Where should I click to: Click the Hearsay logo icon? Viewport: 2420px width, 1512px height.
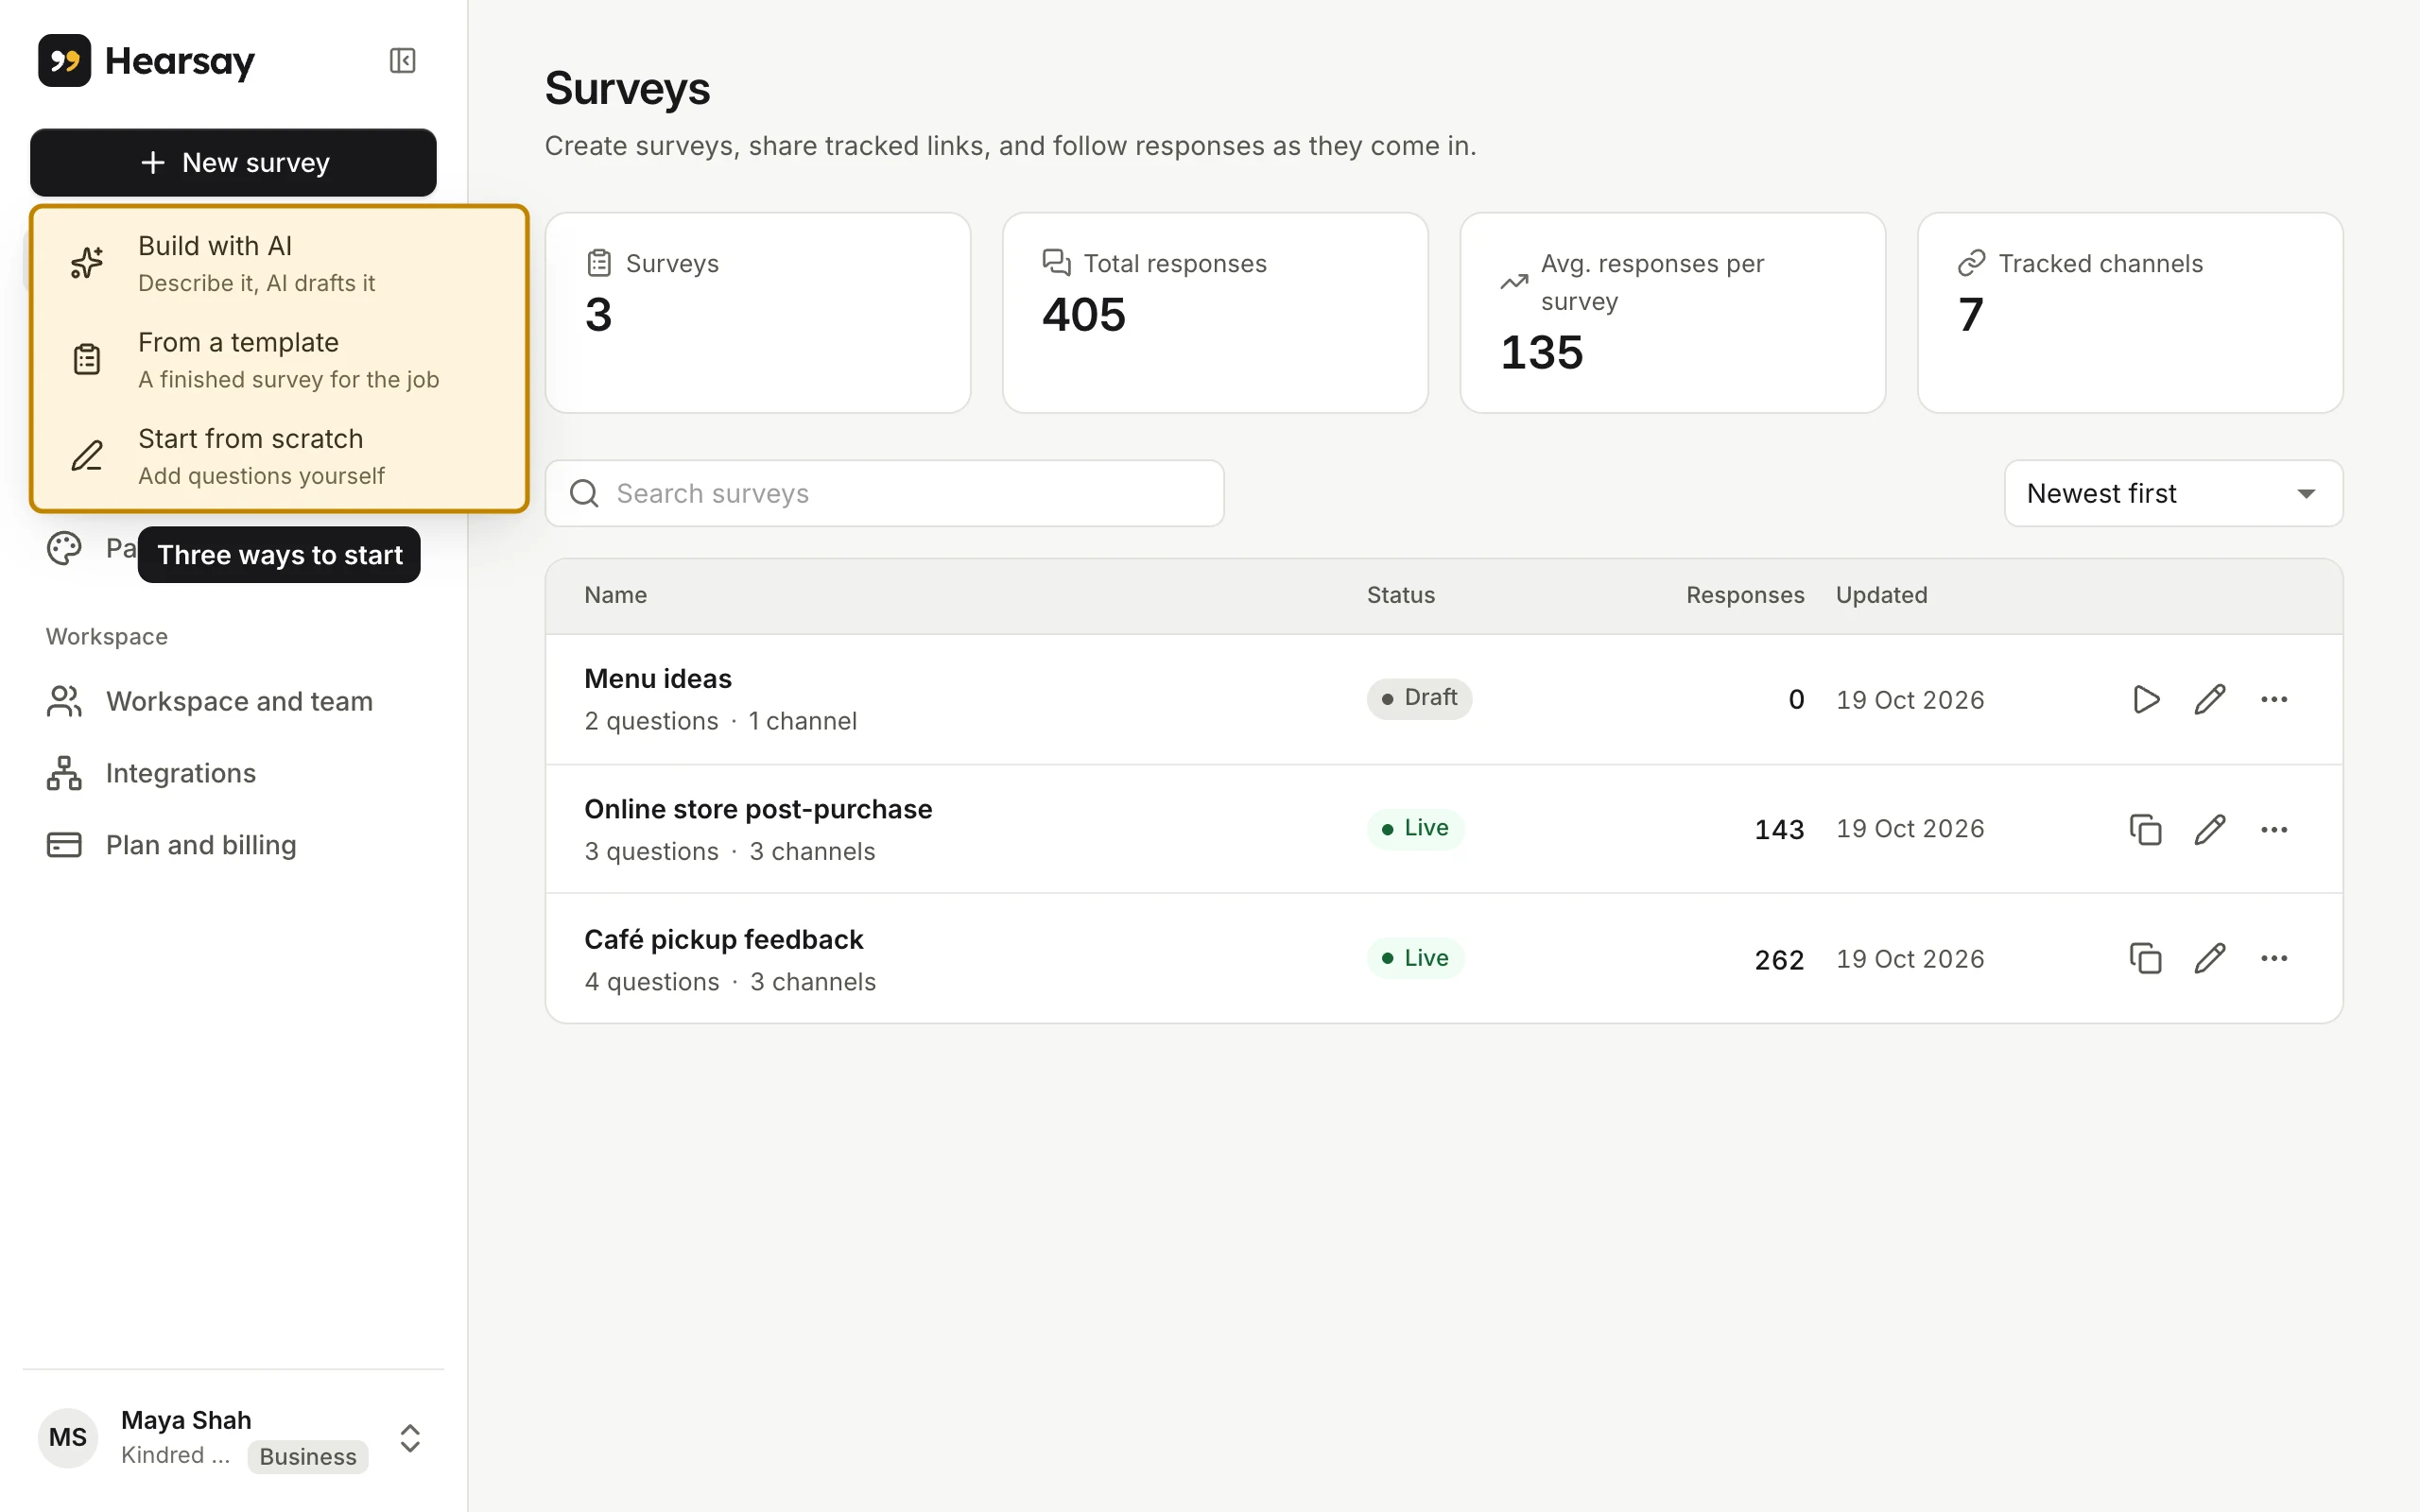[x=65, y=61]
